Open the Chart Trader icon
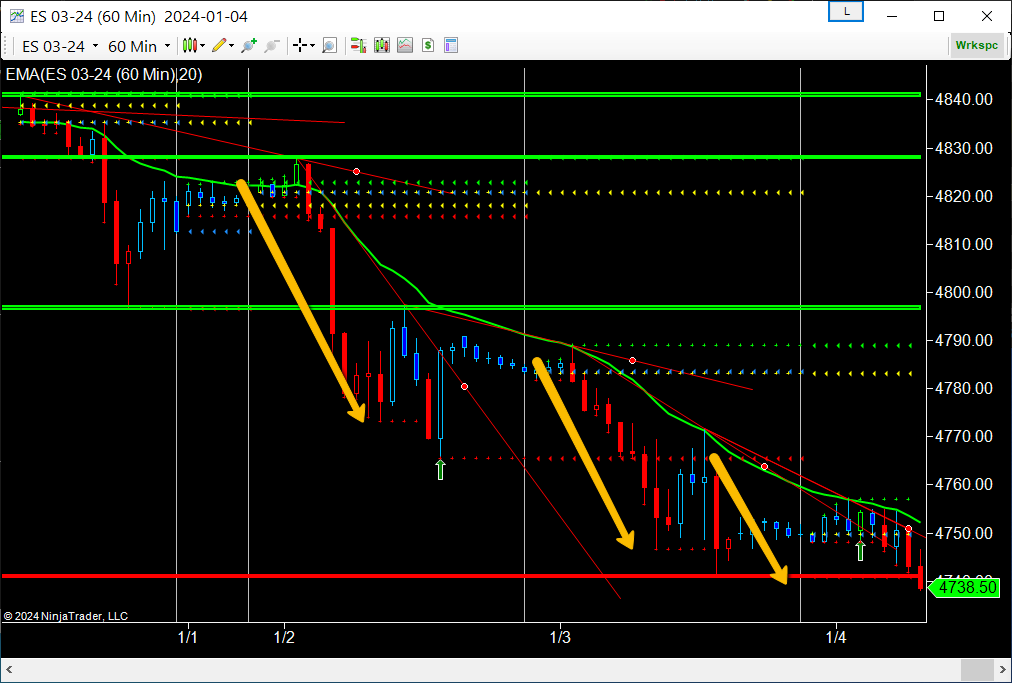1012x683 pixels. coord(358,45)
